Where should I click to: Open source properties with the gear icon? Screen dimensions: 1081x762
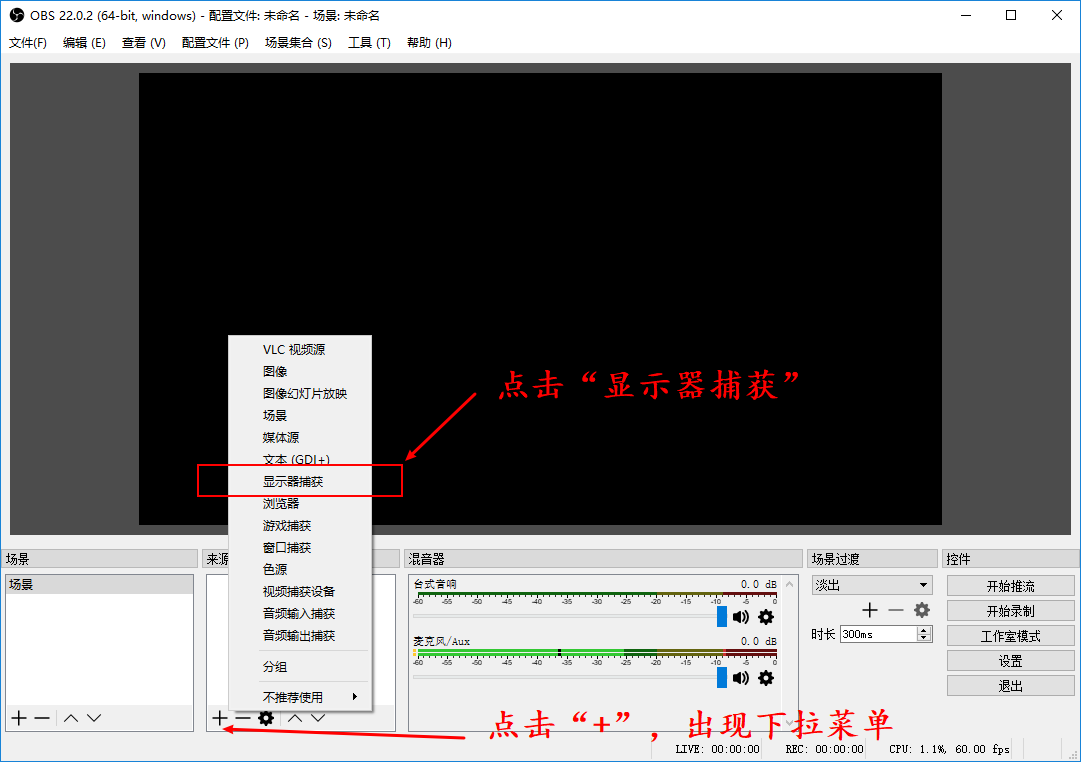pos(266,718)
